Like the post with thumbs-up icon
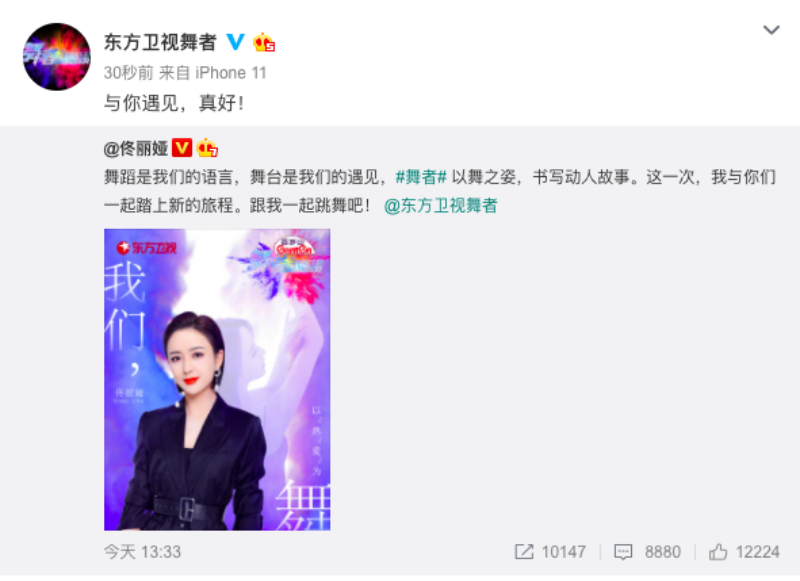This screenshot has width=800, height=581. click(x=718, y=551)
